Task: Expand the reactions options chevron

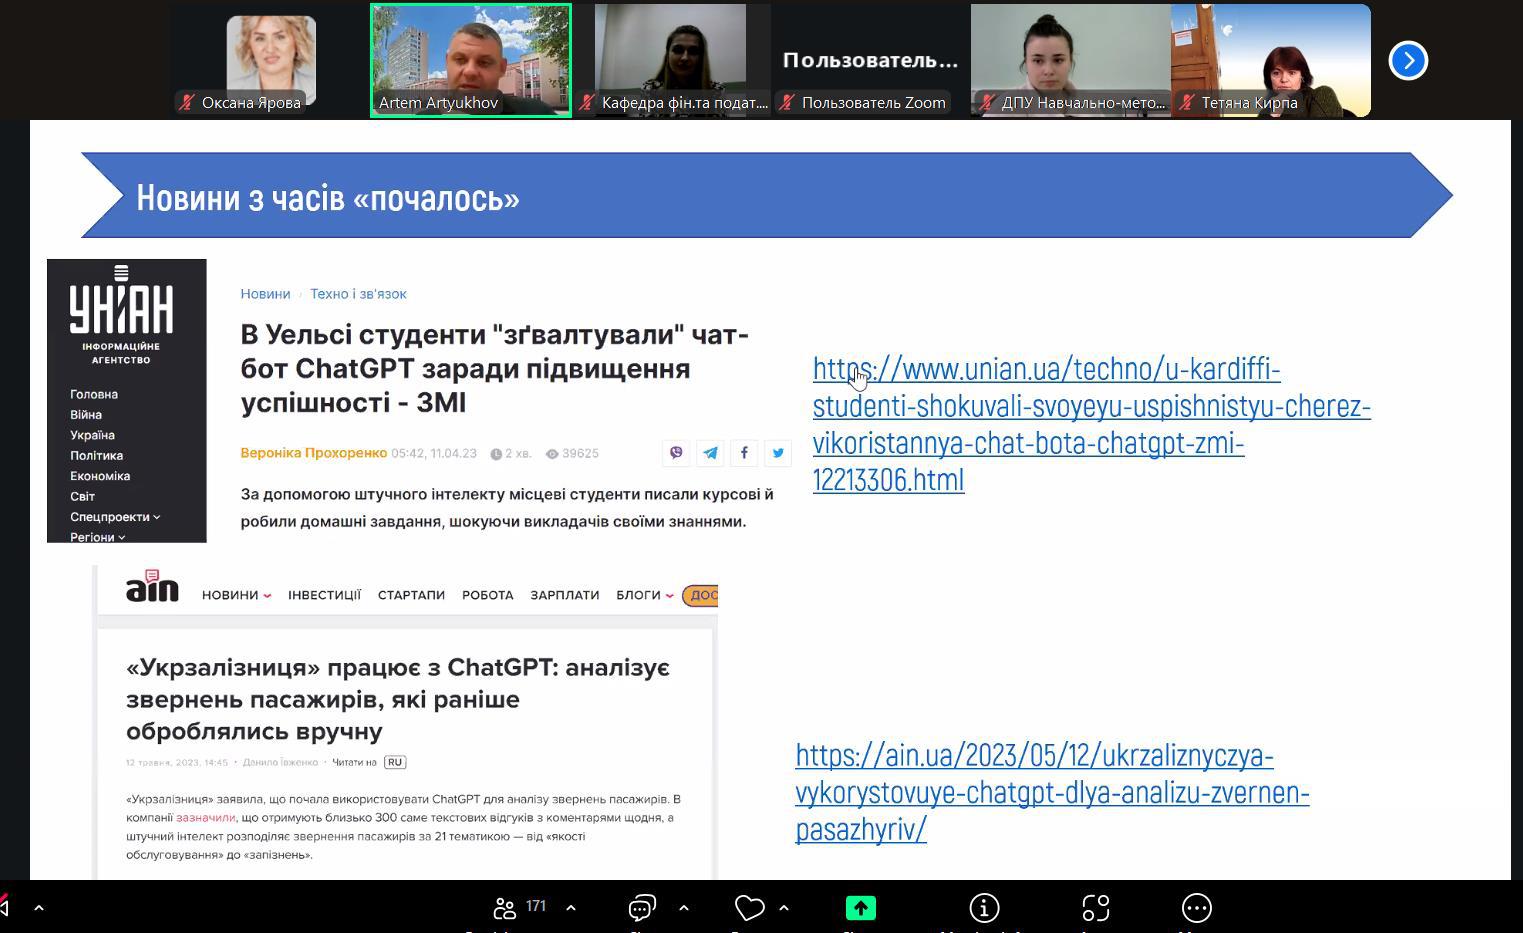Action: [x=784, y=908]
